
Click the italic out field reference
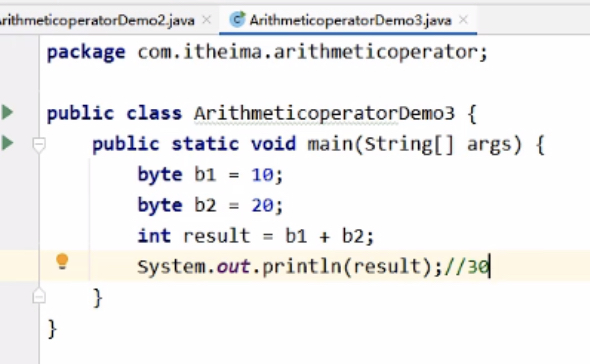point(233,267)
